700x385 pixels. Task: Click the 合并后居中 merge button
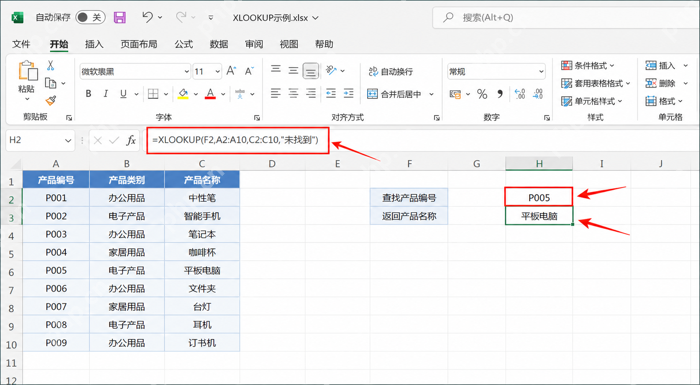(x=394, y=94)
